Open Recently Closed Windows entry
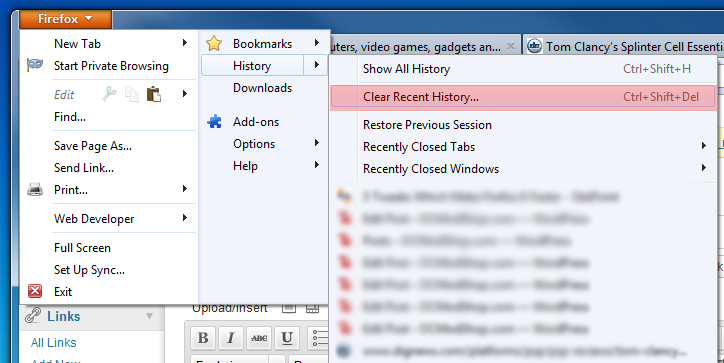 coord(431,169)
